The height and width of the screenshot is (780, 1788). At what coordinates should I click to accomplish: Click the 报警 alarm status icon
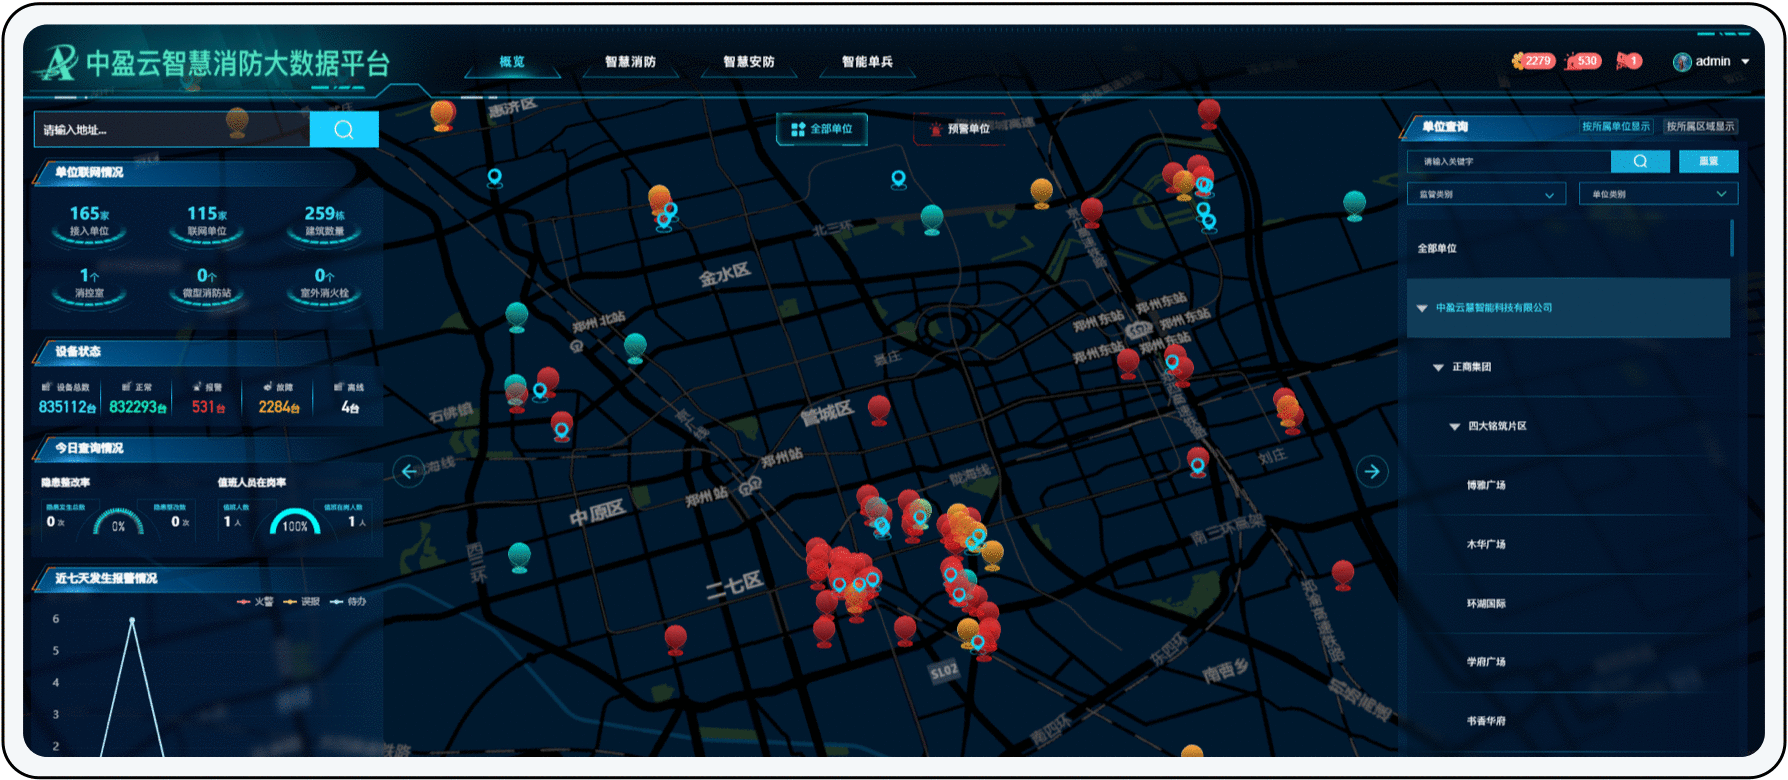tap(197, 387)
